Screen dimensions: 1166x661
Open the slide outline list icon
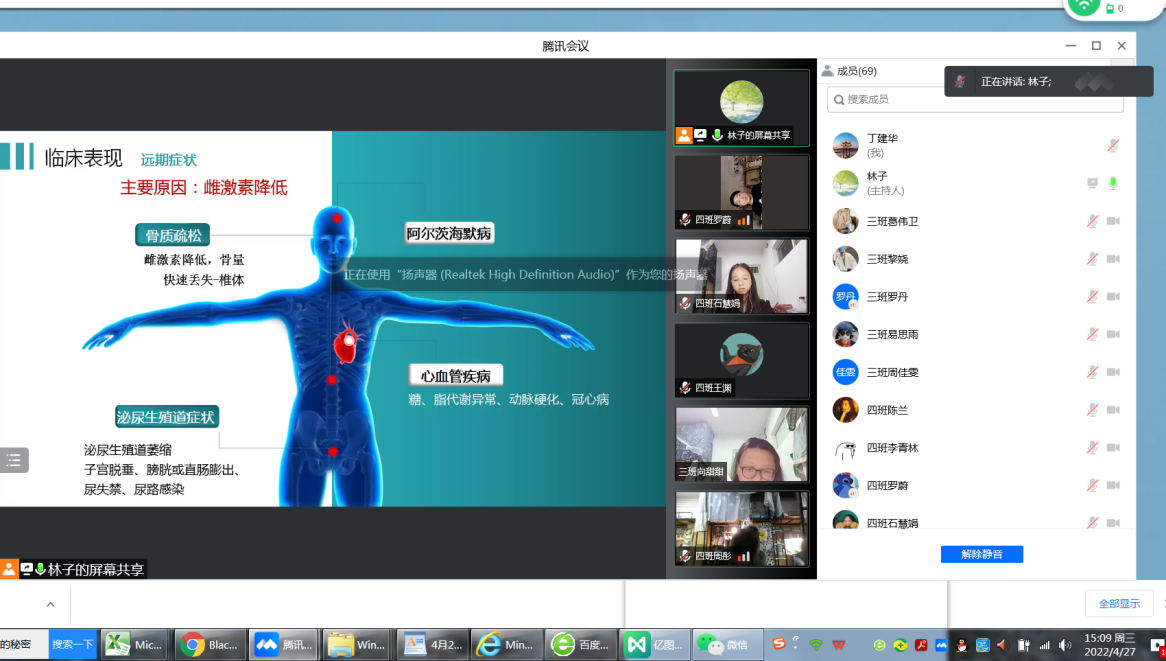[14, 460]
